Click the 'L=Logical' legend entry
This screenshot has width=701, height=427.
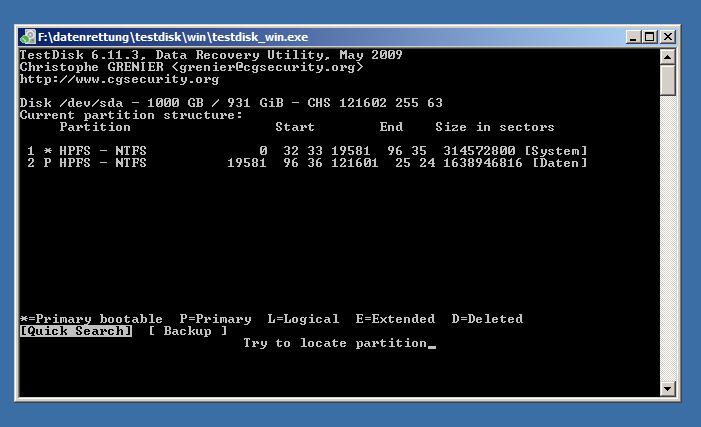point(303,319)
